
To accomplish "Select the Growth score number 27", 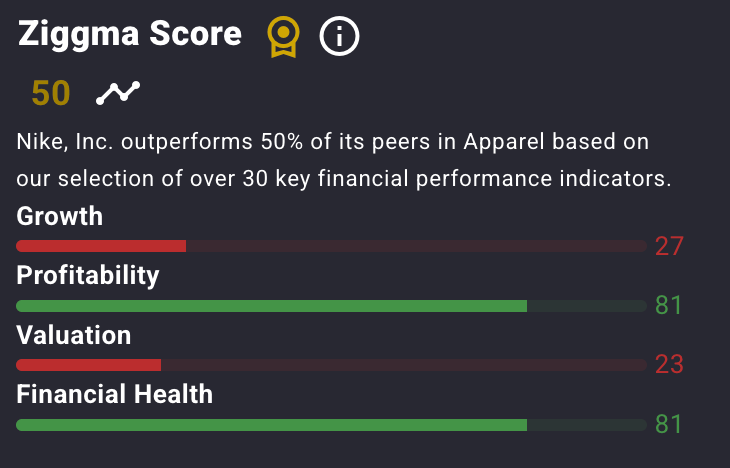I will pos(669,246).
